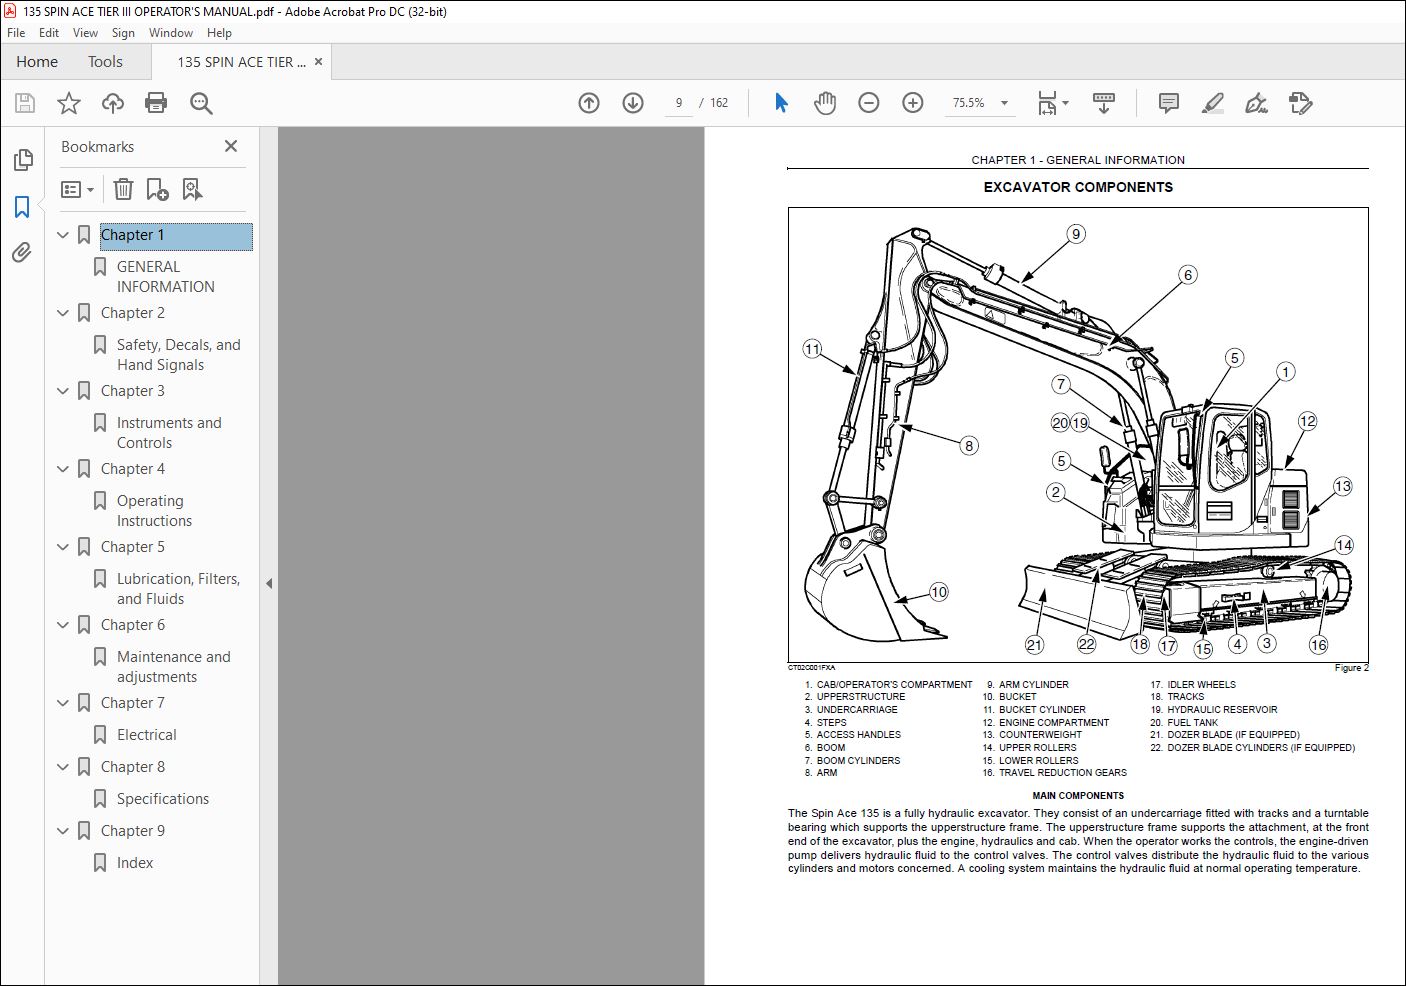The image size is (1406, 986).
Task: Collapse Chapter 2 bookmark
Action: click(x=63, y=313)
